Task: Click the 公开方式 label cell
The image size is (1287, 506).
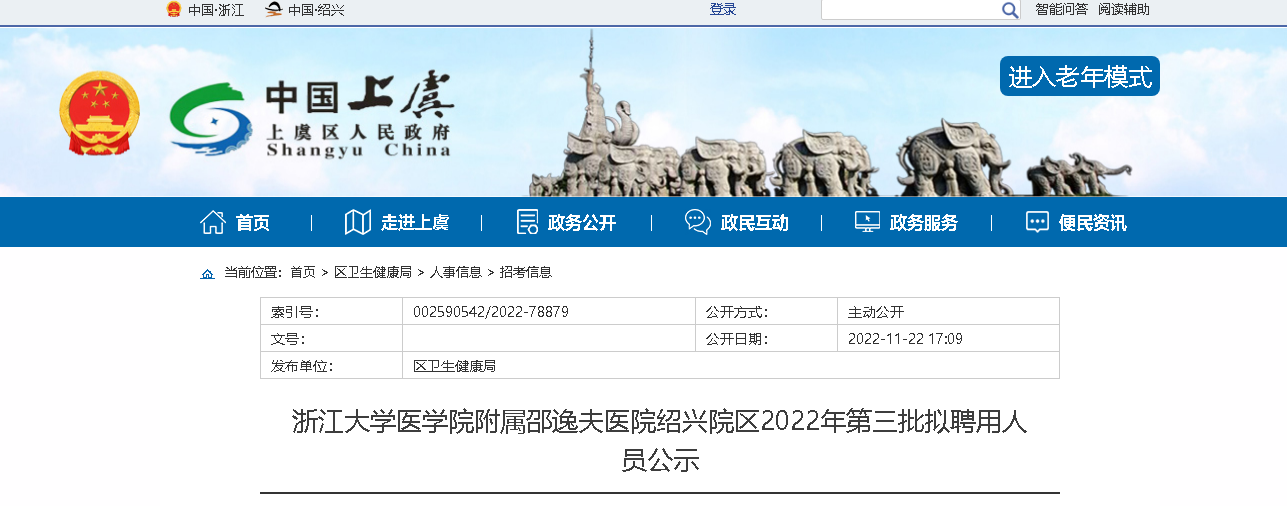Action: coord(766,312)
